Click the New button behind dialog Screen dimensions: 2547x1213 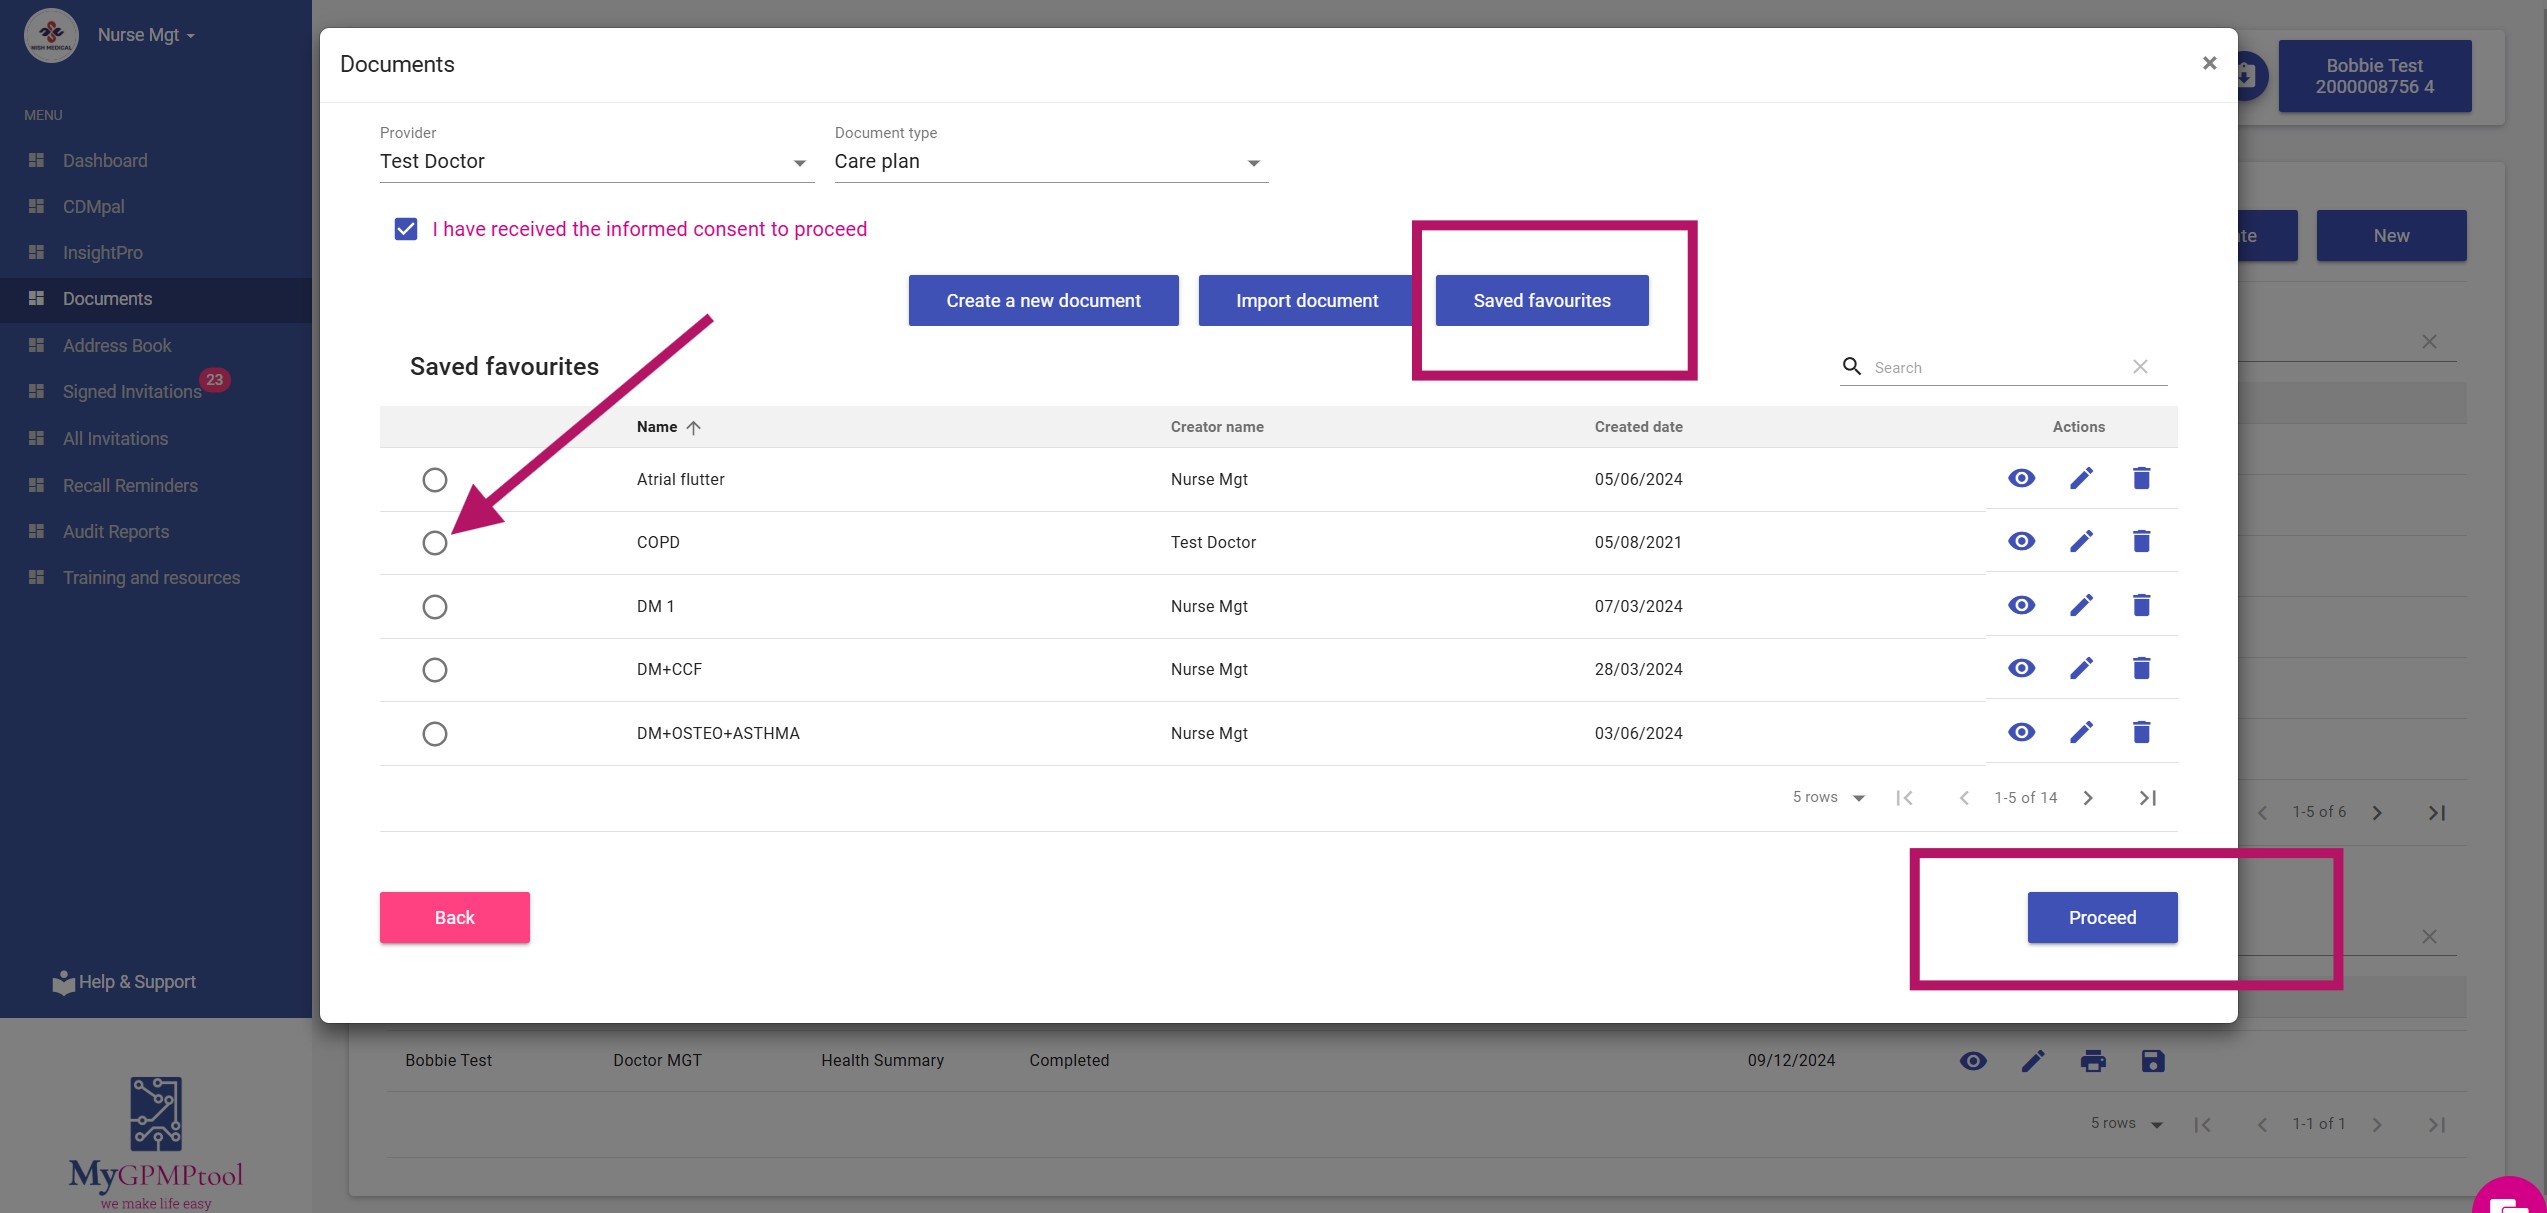tap(2391, 236)
